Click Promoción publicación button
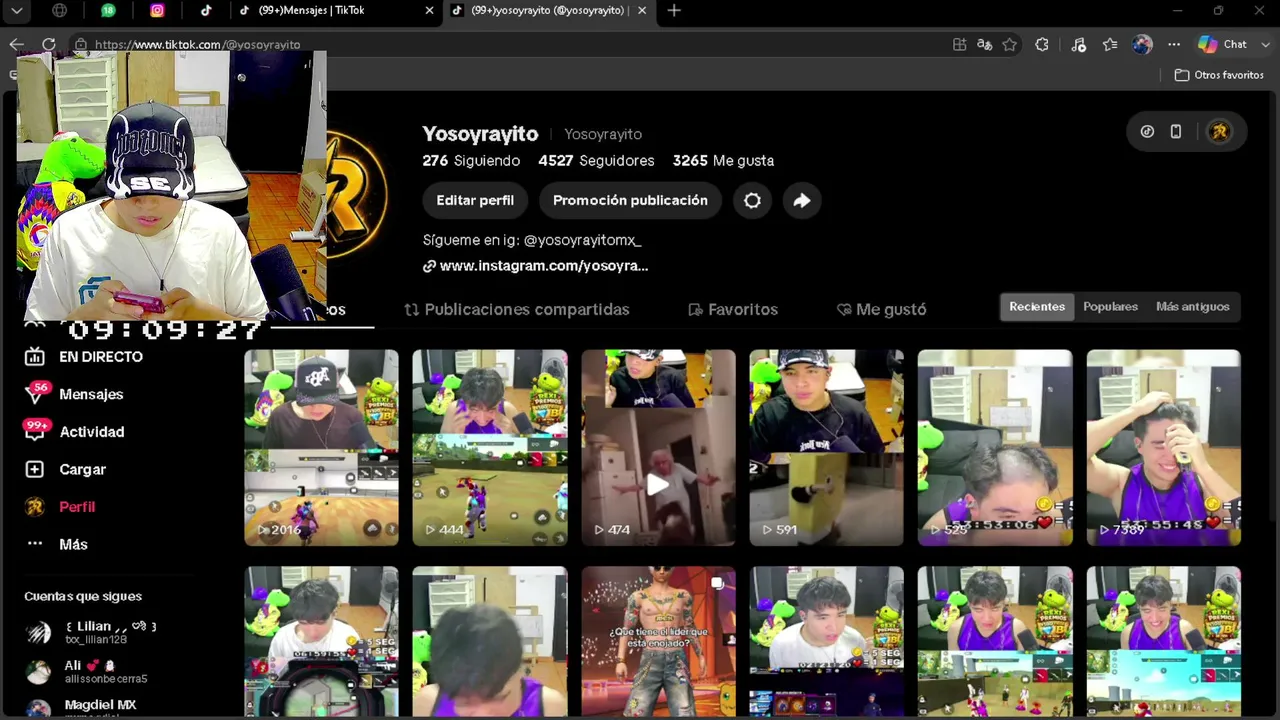 pyautogui.click(x=630, y=200)
